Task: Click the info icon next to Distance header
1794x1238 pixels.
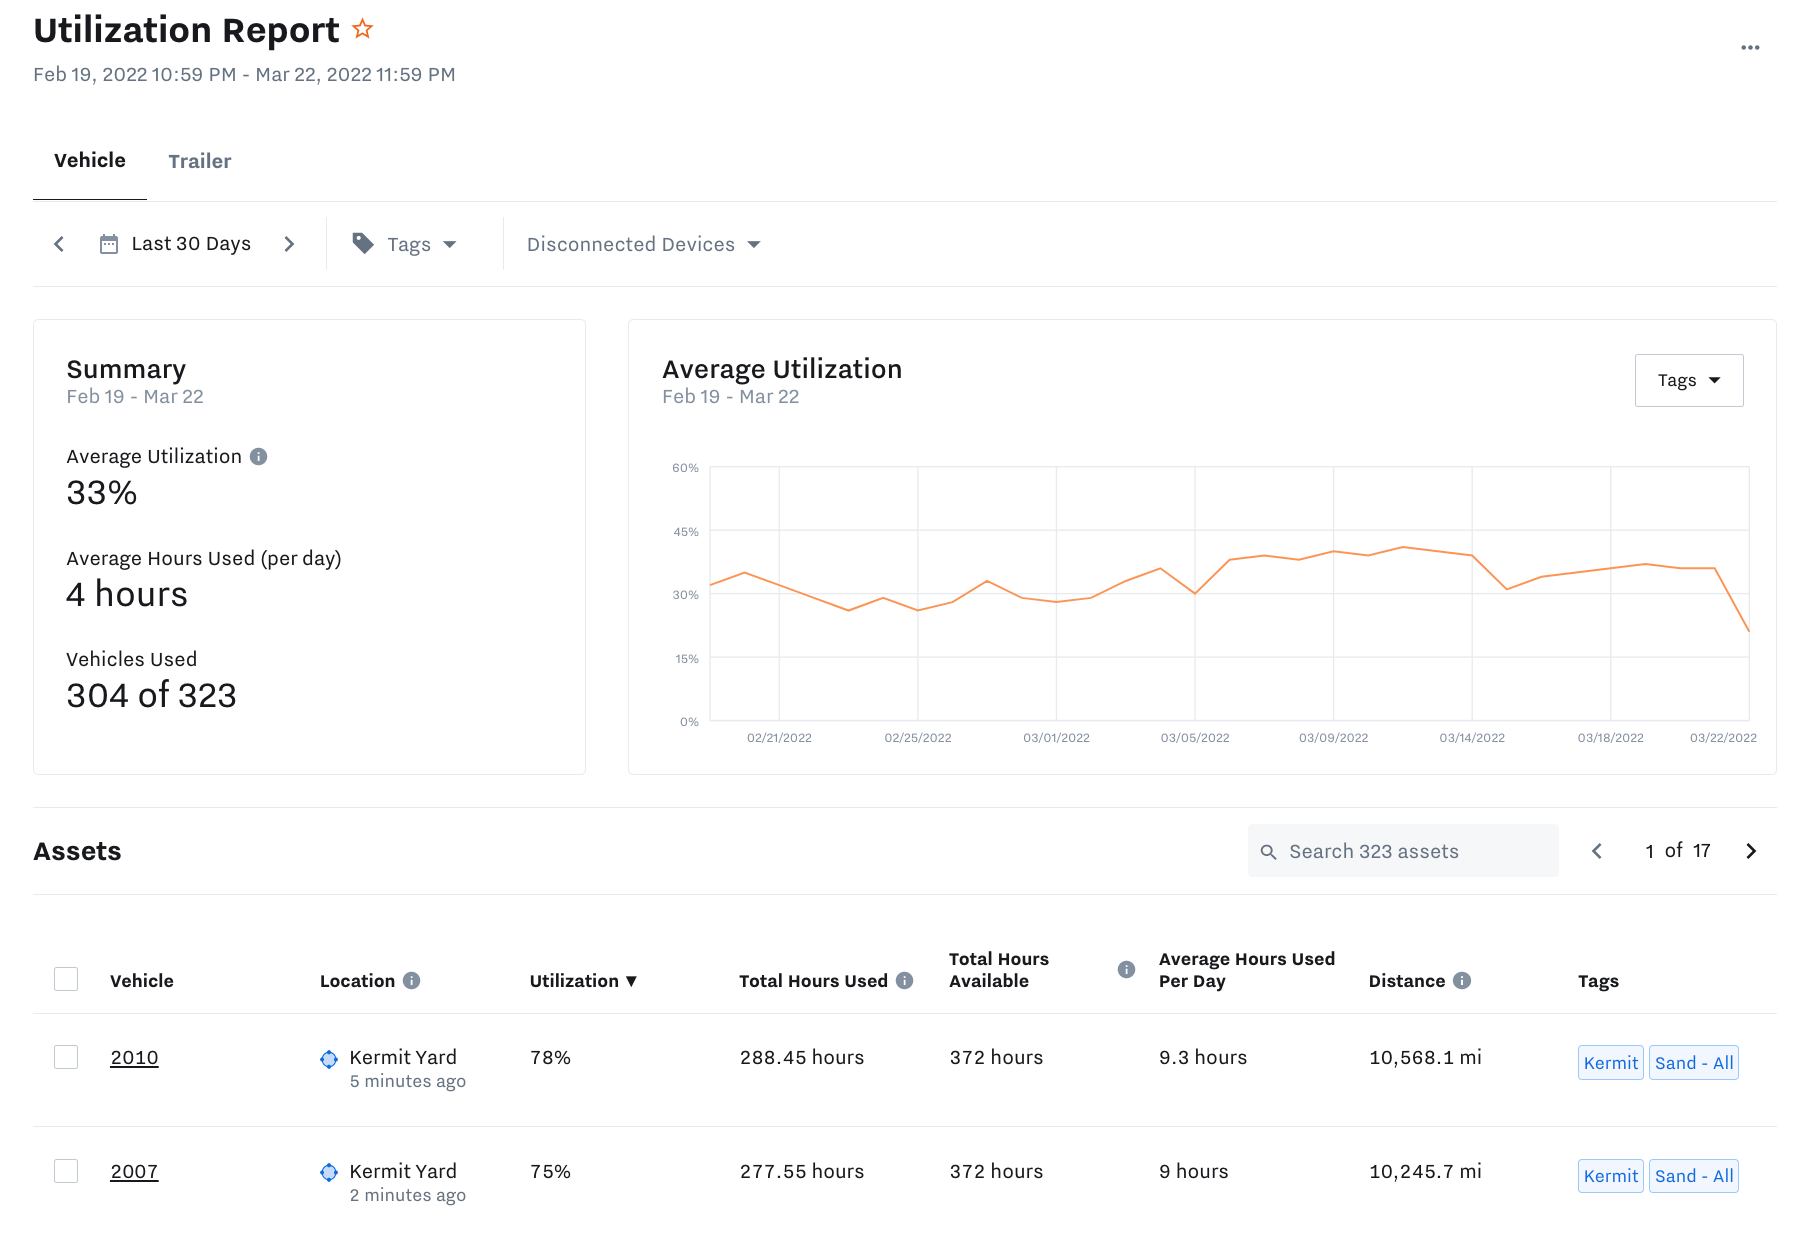Action: (1462, 981)
